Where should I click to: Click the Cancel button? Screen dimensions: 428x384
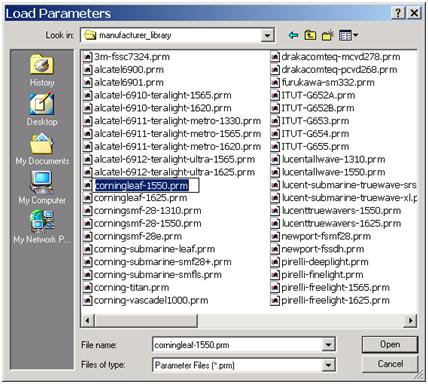[x=390, y=364]
